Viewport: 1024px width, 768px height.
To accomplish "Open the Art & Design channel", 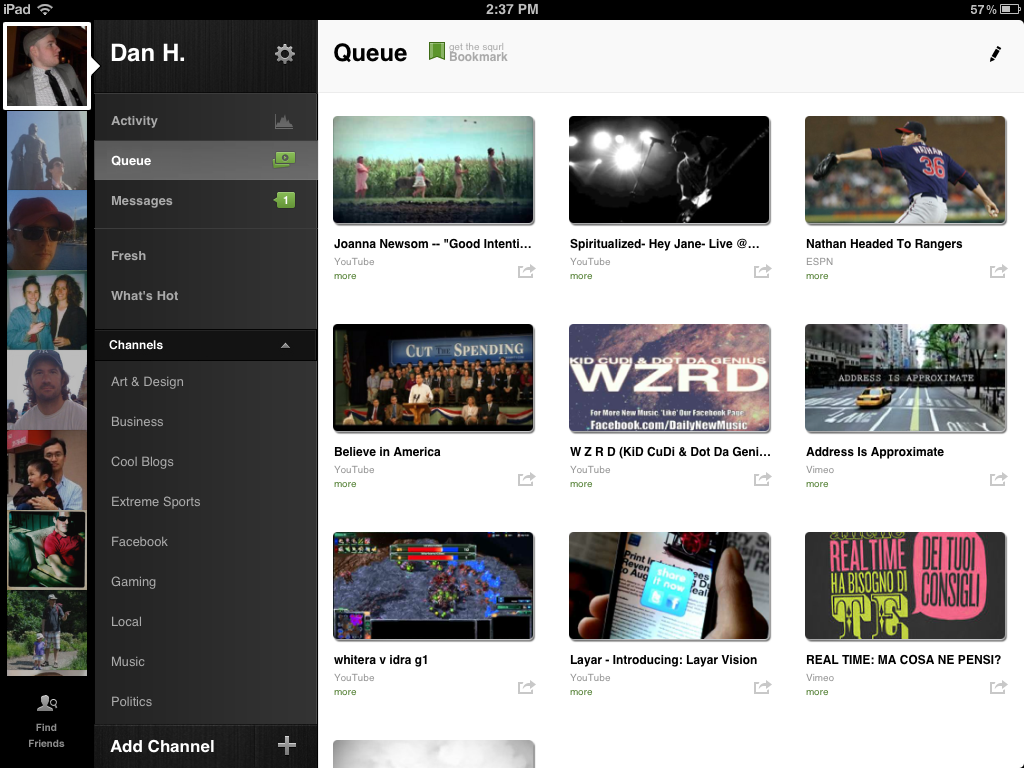I will (x=206, y=382).
